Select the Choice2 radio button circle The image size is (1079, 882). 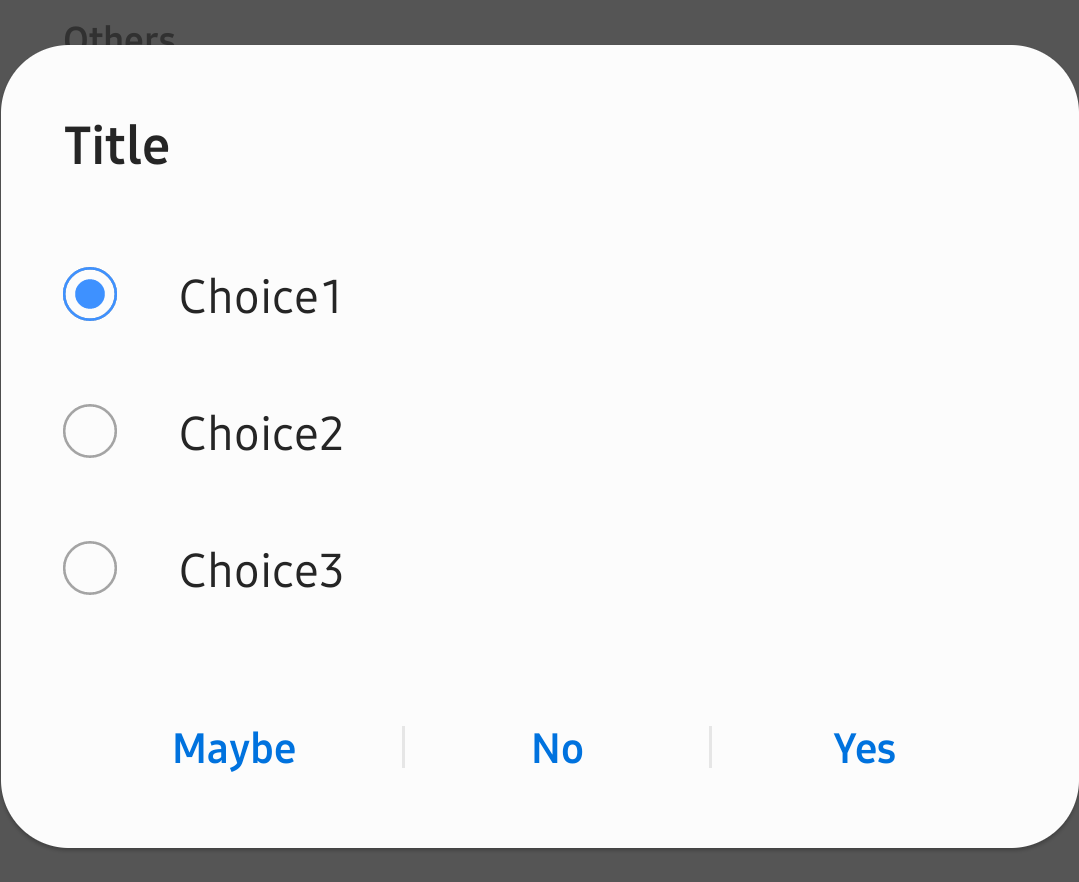pyautogui.click(x=90, y=432)
